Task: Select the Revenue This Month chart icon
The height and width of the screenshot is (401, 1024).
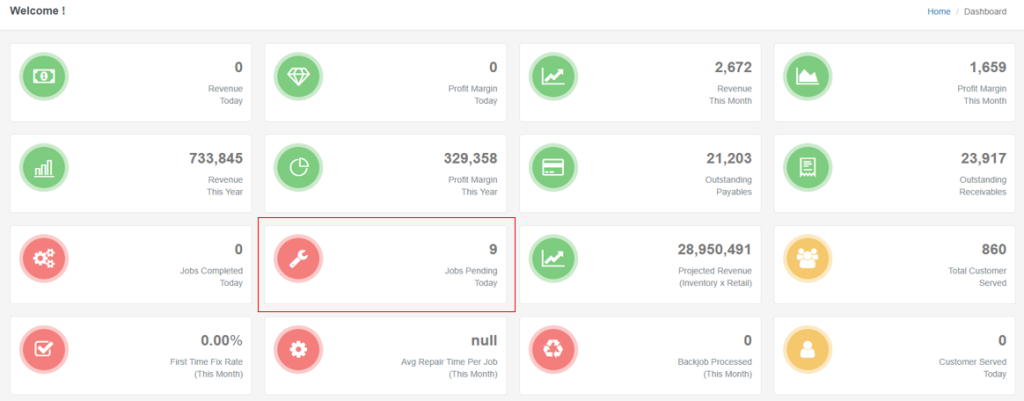Action: [553, 76]
